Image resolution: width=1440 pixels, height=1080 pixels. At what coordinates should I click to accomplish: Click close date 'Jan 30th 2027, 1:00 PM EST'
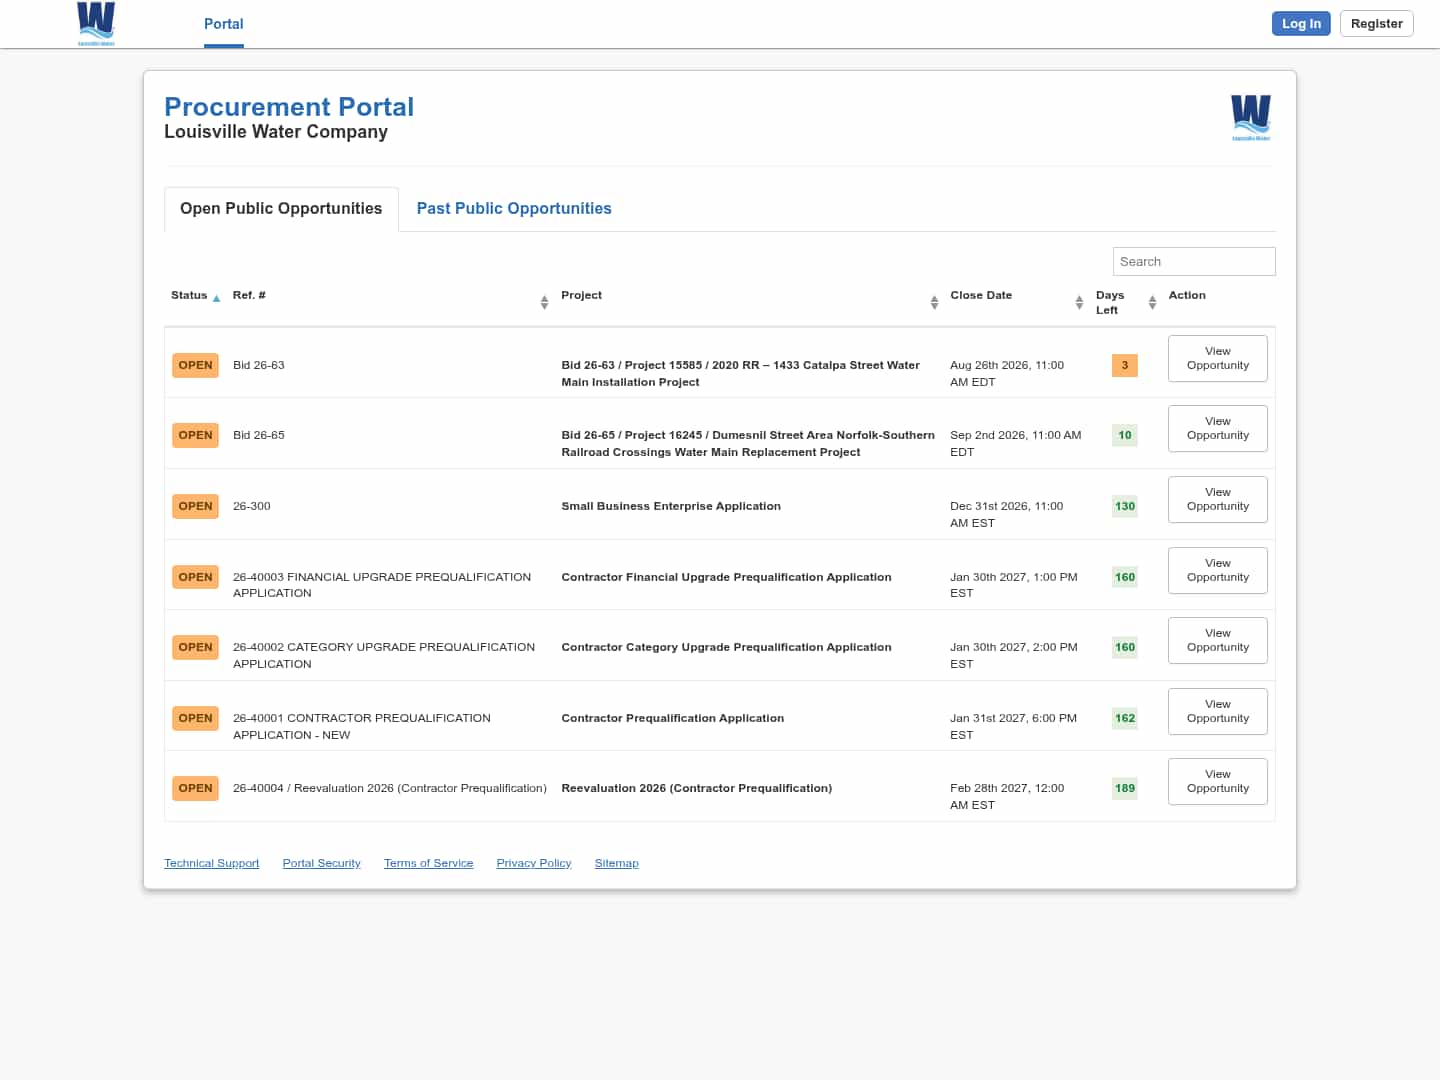click(1014, 585)
